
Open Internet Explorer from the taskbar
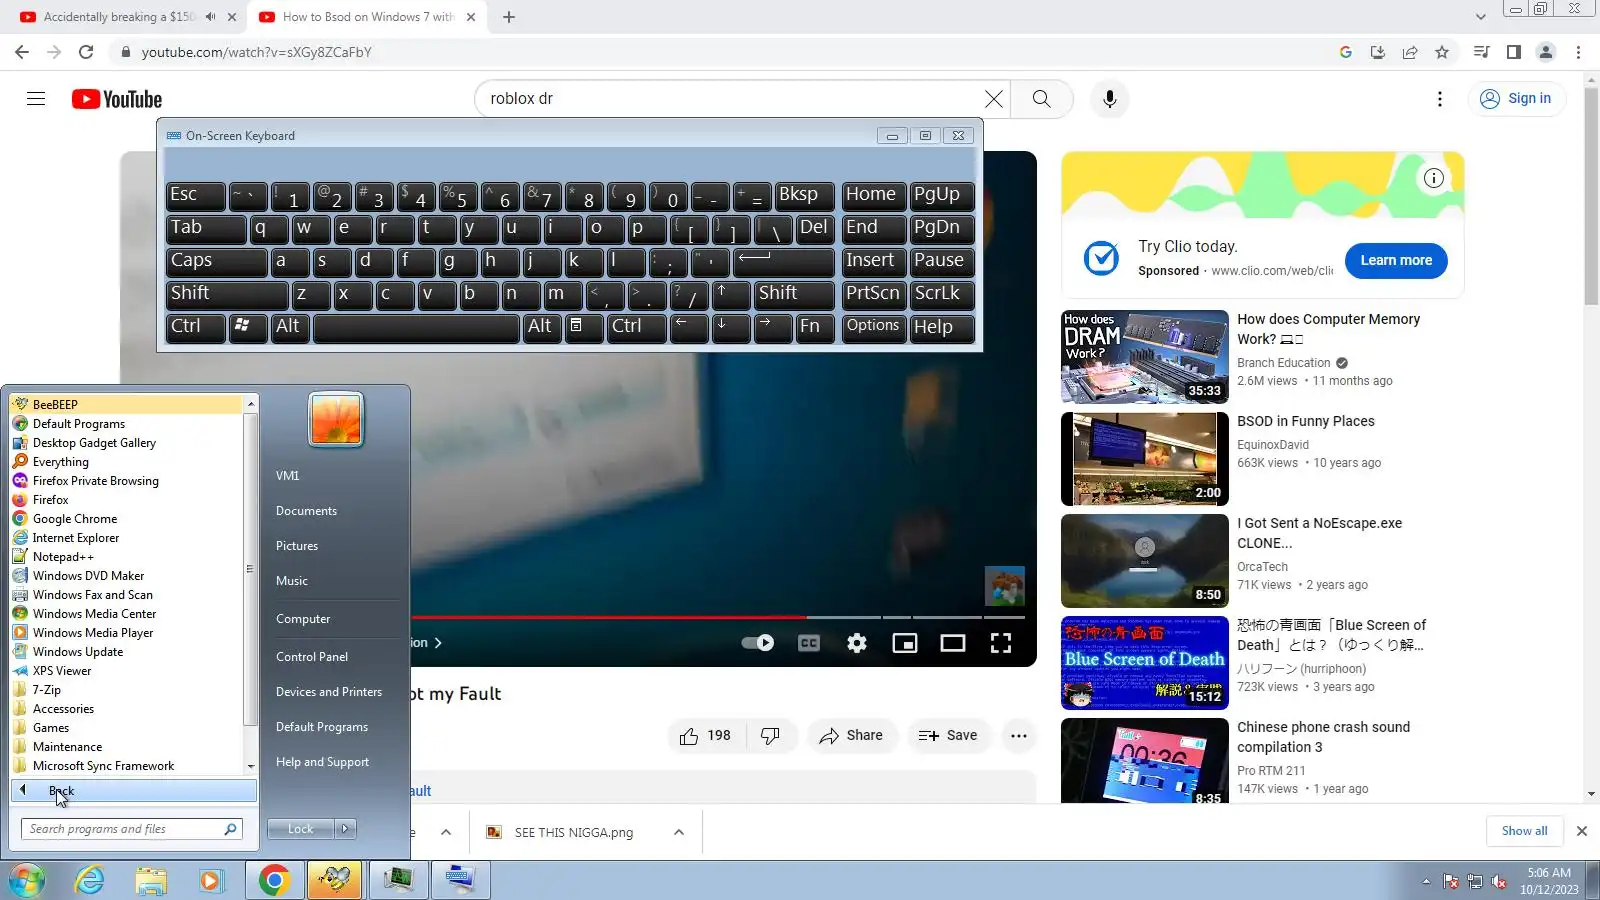[x=90, y=880]
